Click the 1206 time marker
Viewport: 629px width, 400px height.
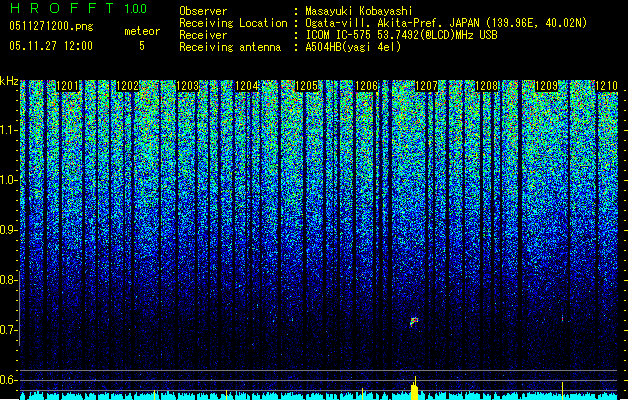tap(366, 86)
